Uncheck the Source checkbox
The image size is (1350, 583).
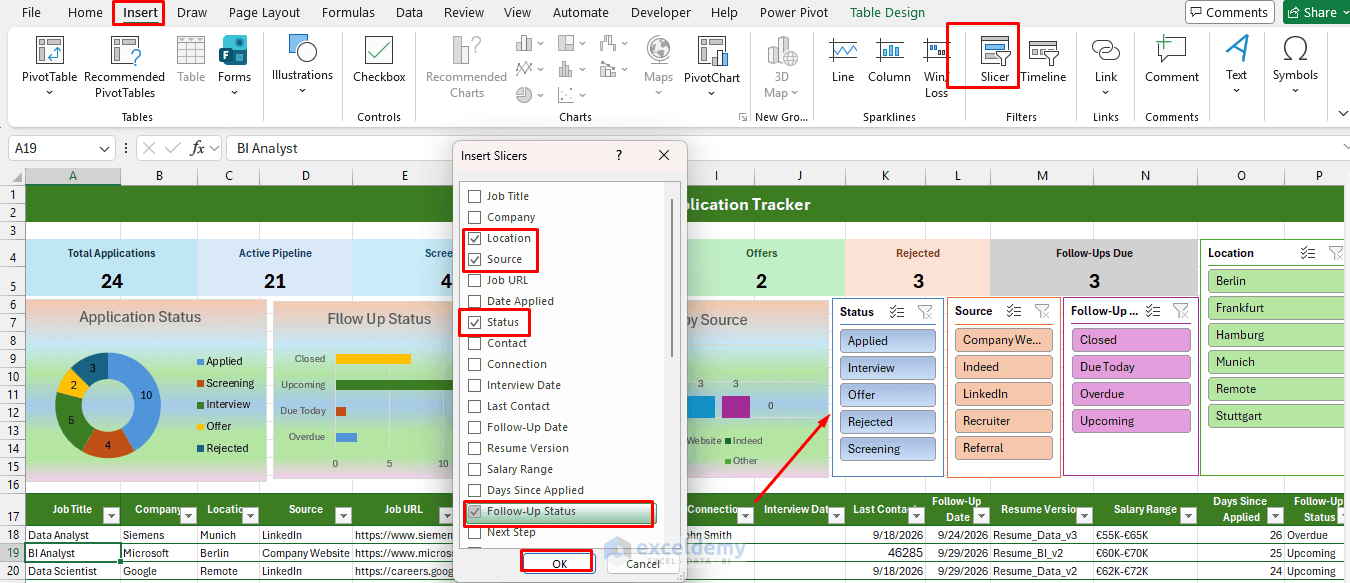coord(475,259)
